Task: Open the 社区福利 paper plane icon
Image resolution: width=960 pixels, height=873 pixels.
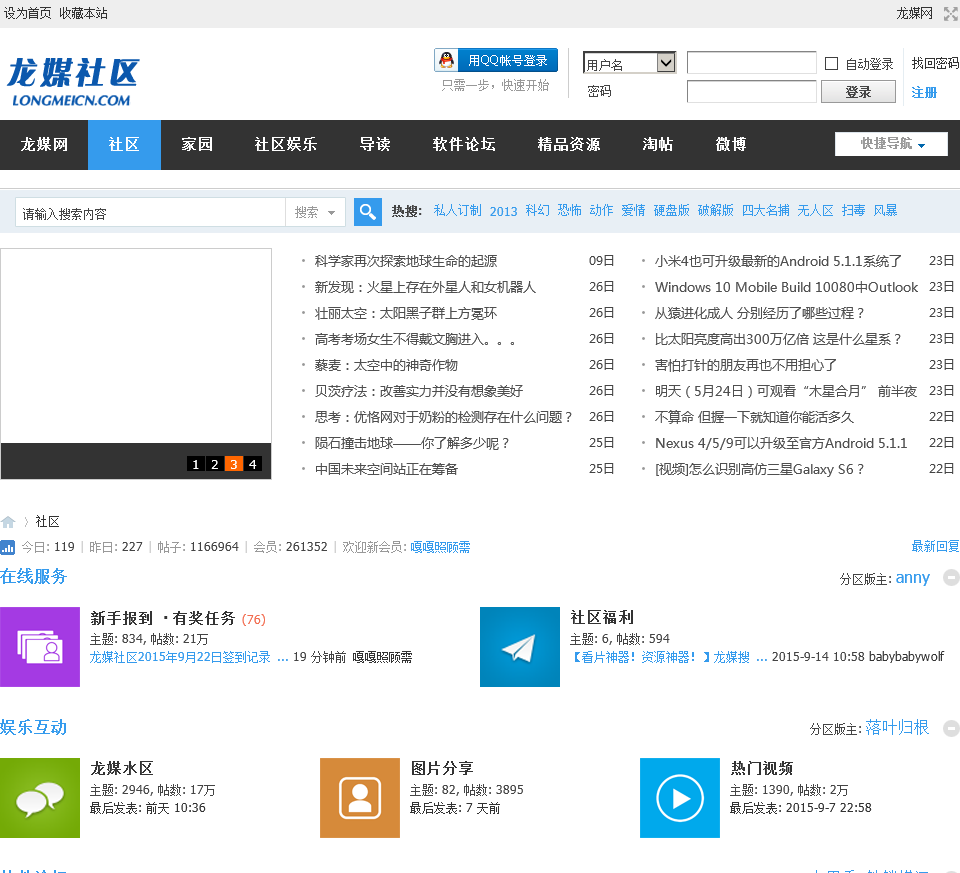Action: click(x=520, y=647)
